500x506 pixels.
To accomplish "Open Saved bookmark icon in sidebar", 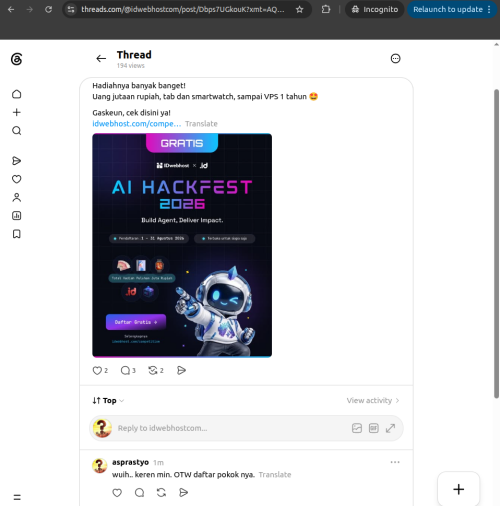I will point(16,234).
